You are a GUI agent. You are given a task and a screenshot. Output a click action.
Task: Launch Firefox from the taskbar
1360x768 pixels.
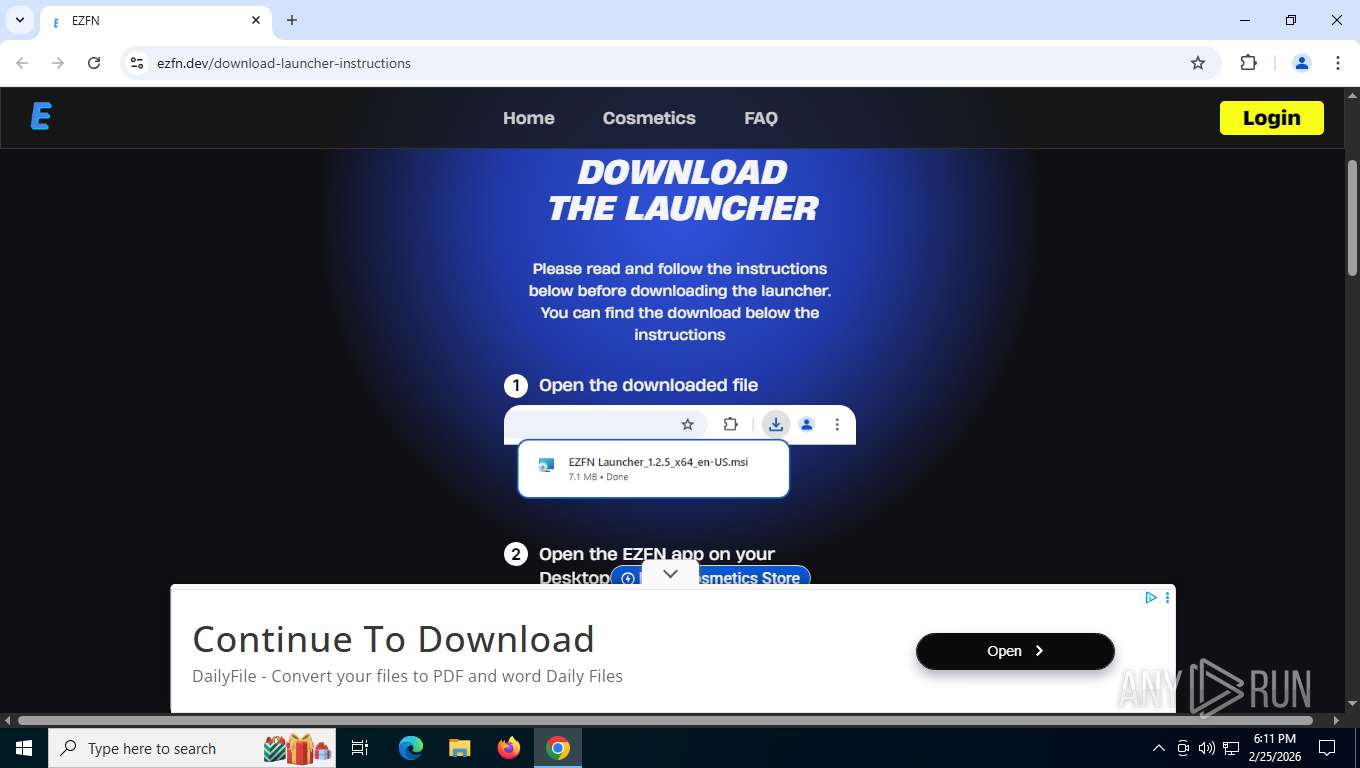509,748
